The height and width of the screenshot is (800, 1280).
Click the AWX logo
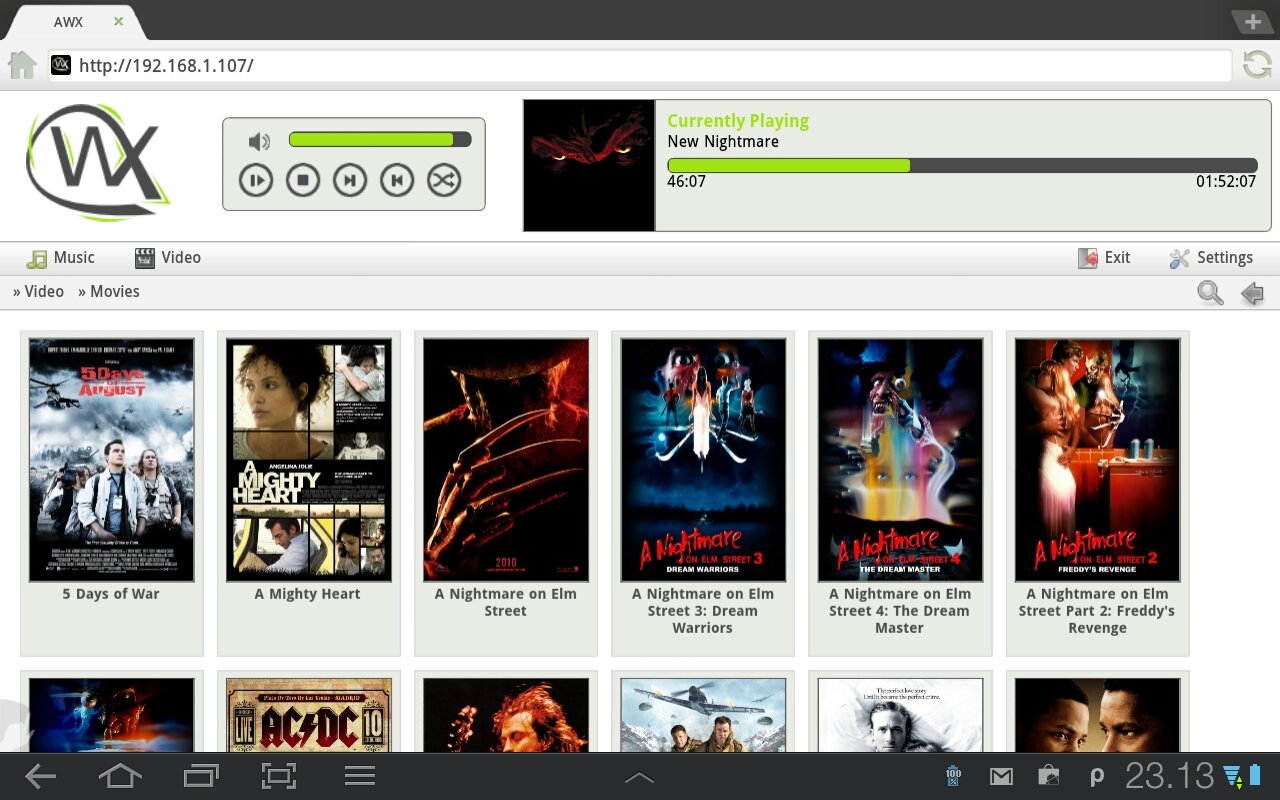96,162
